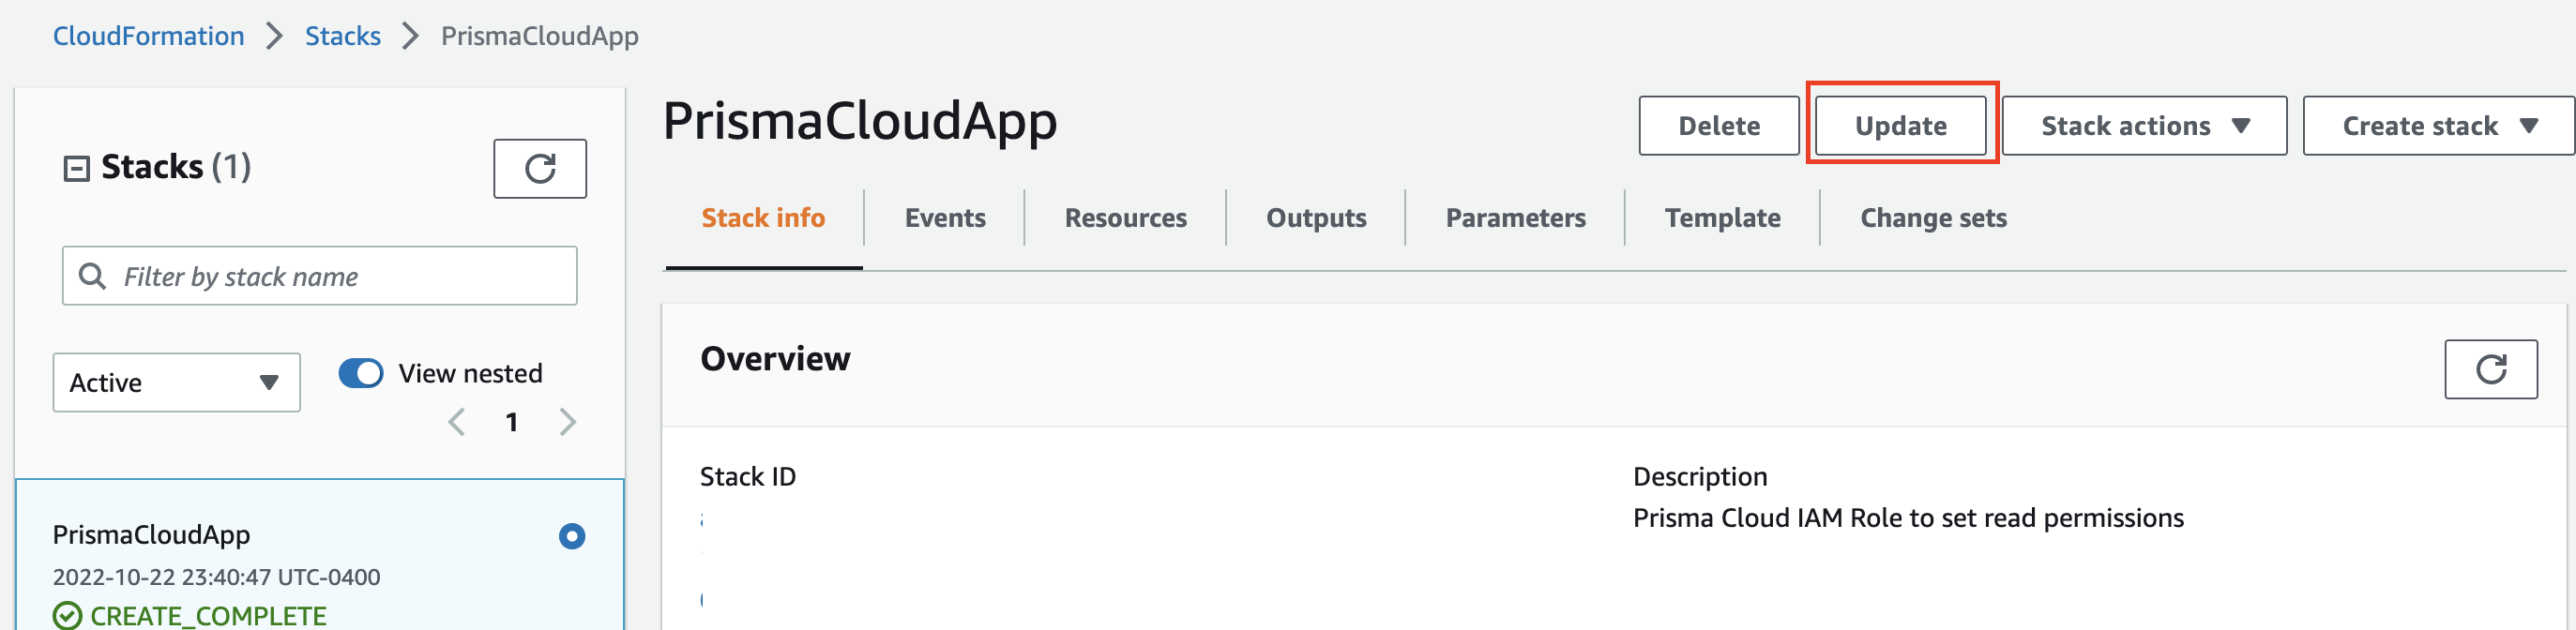Go to next stacks page
The image size is (2576, 630).
pyautogui.click(x=568, y=422)
